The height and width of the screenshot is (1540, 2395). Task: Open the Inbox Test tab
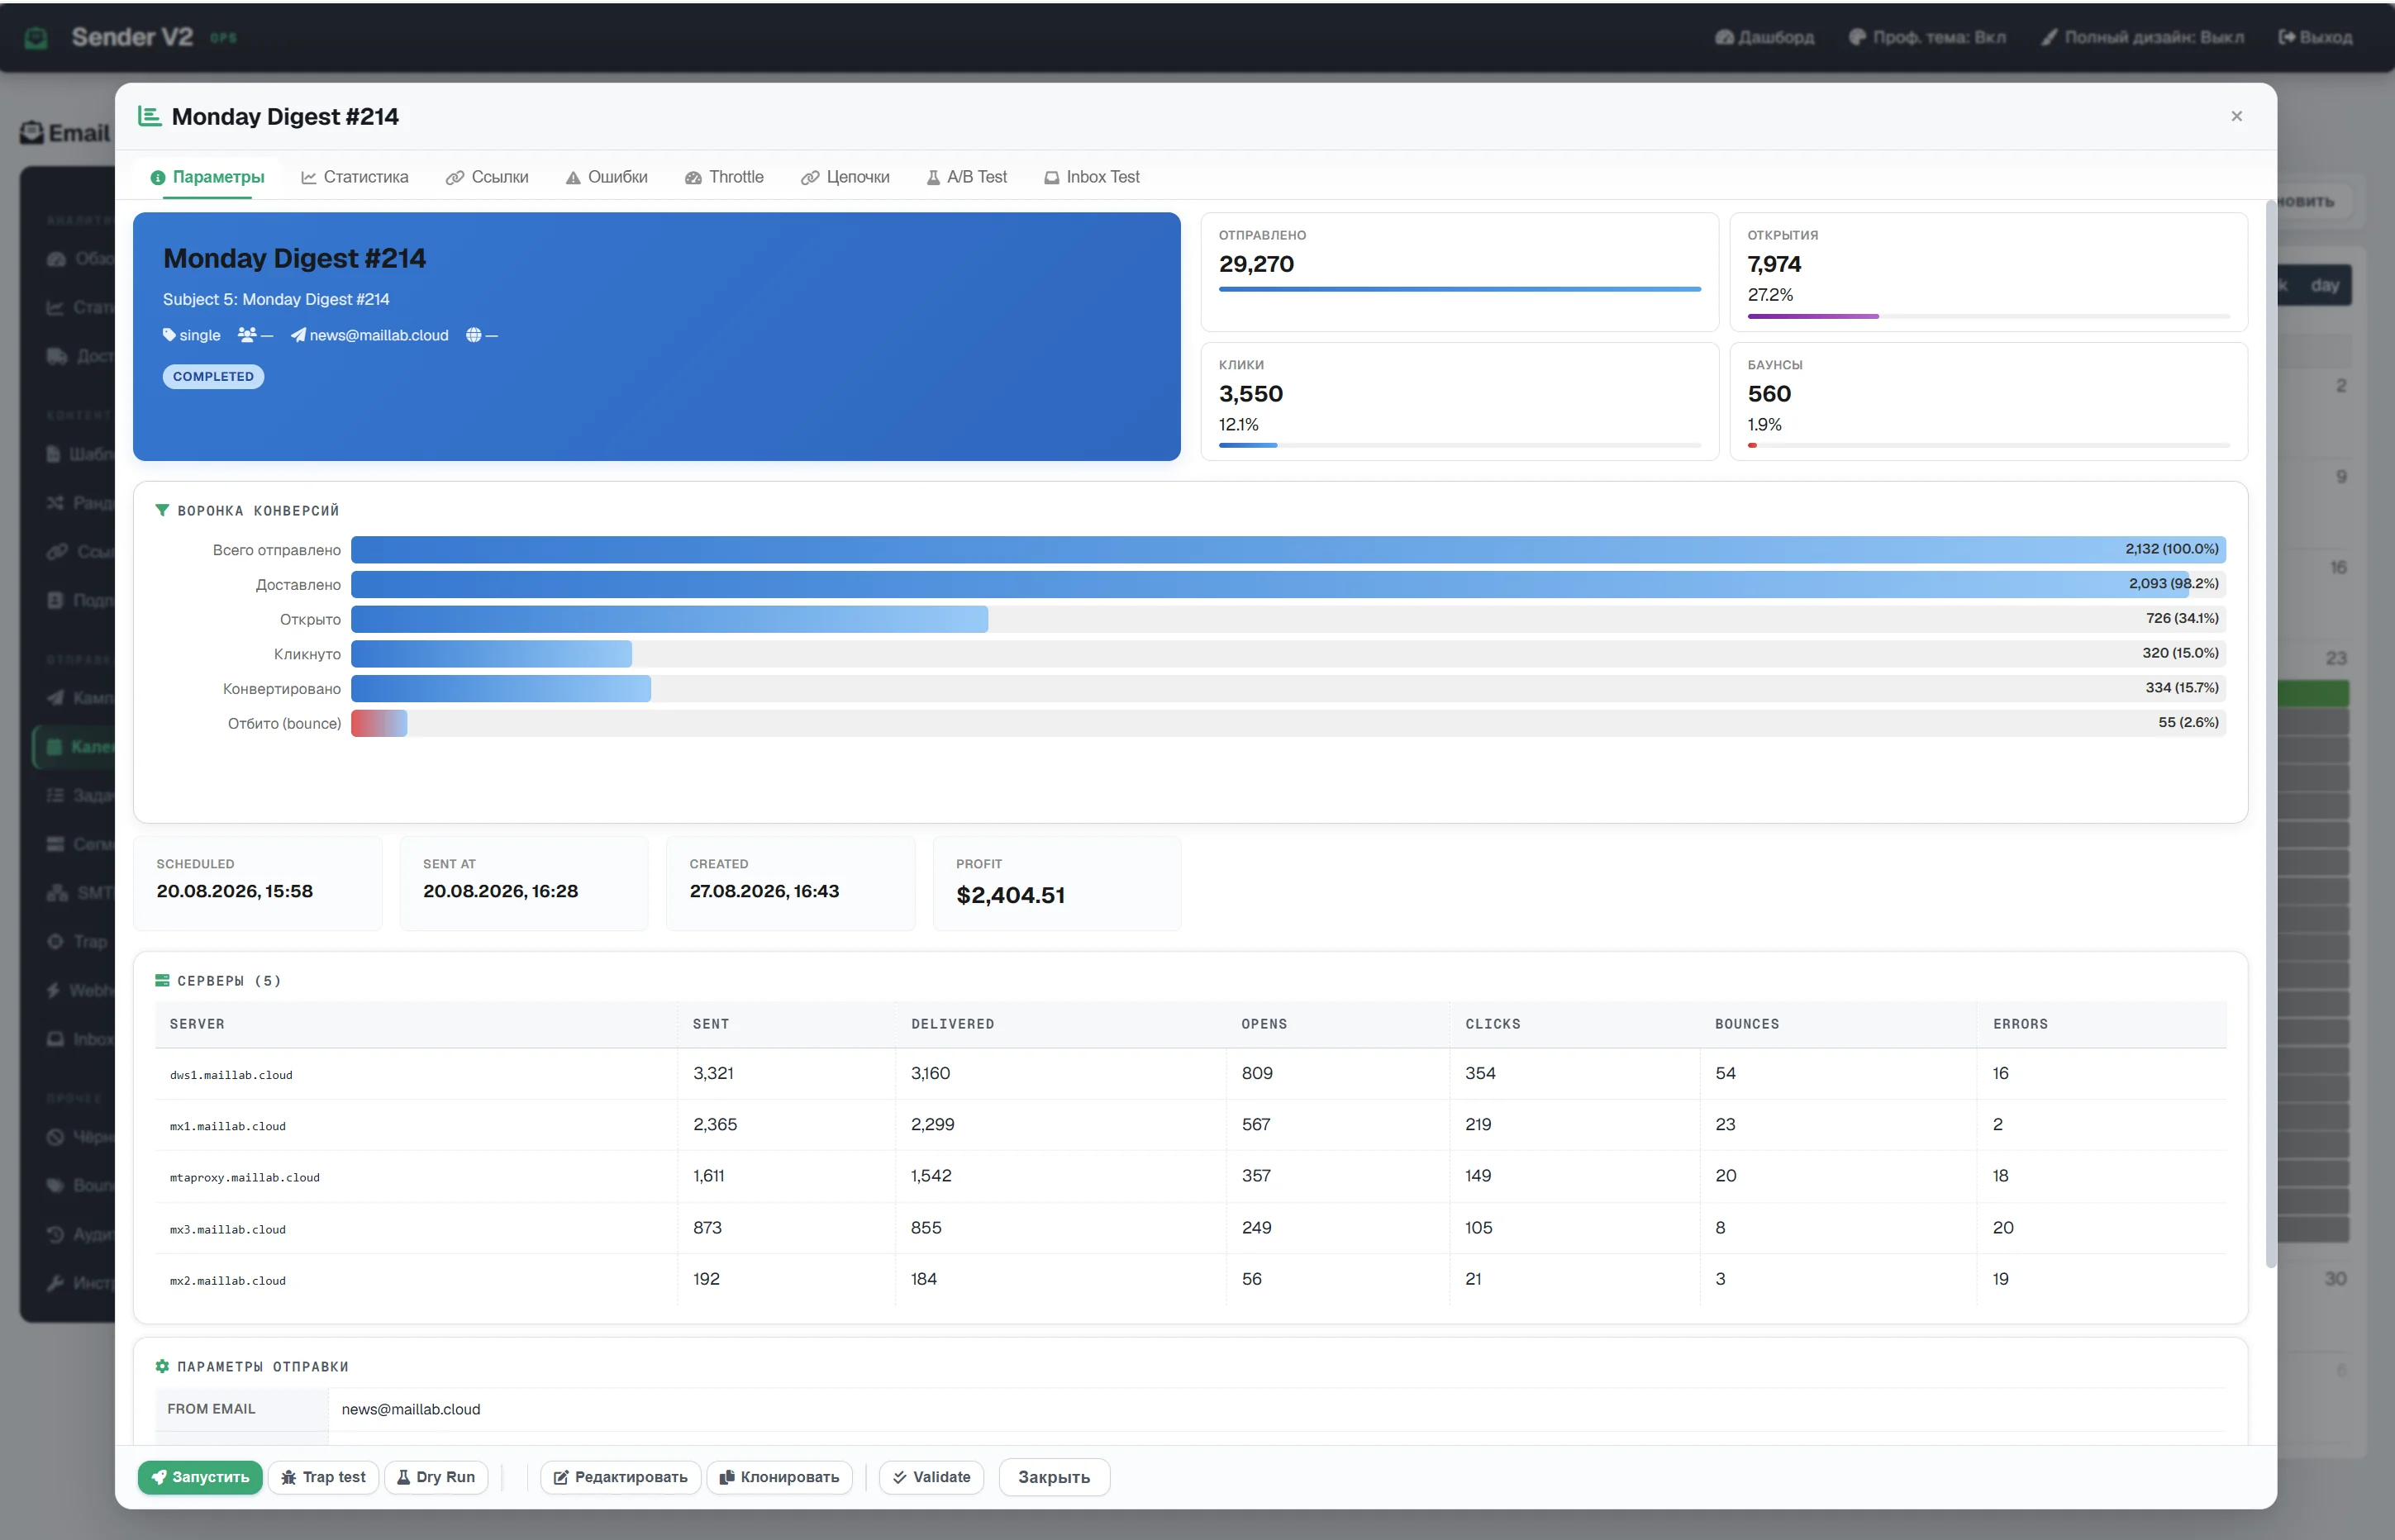(1092, 177)
